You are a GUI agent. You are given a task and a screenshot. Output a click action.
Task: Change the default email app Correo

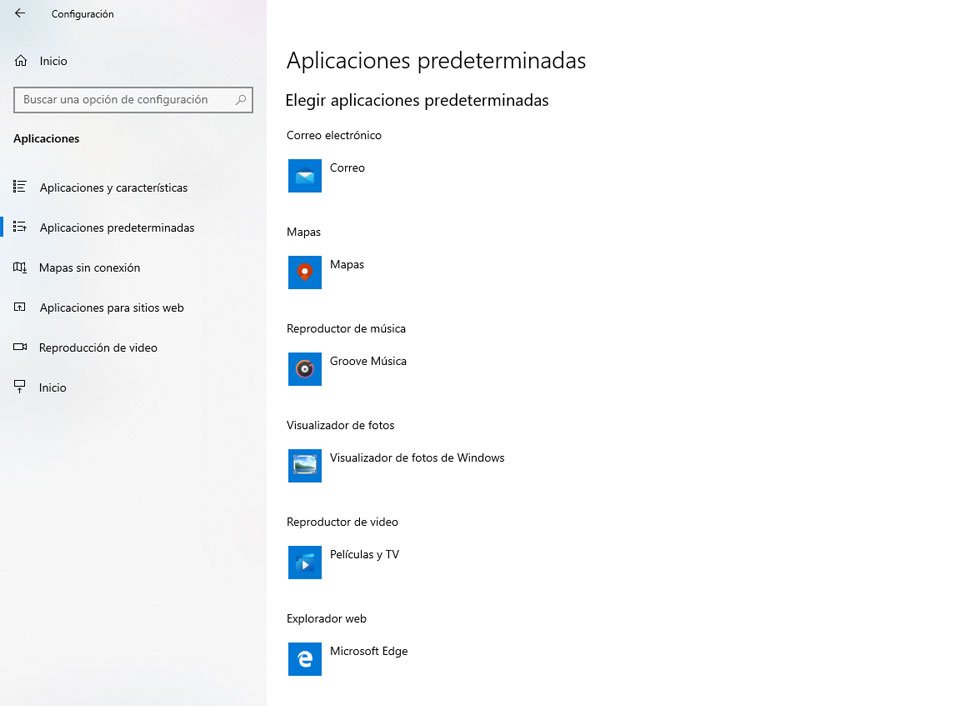(347, 168)
